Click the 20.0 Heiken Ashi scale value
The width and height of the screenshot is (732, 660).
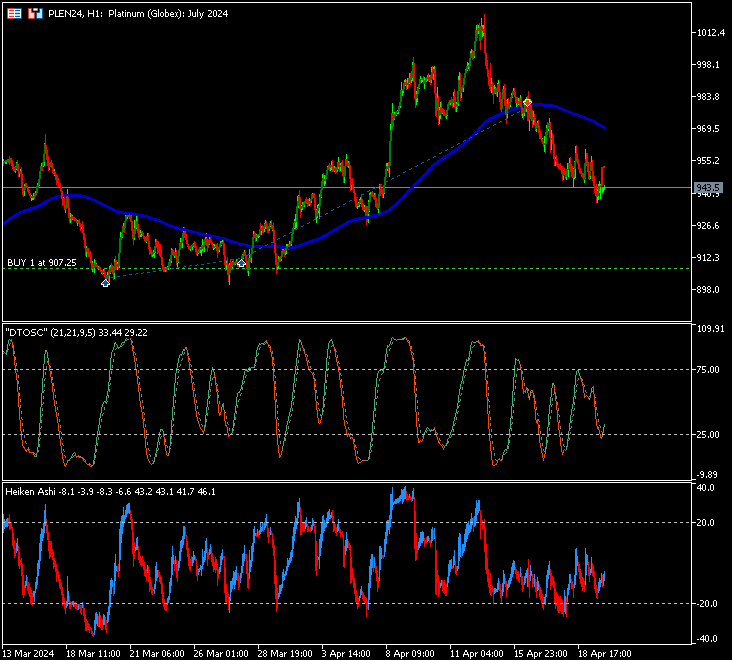coord(705,523)
